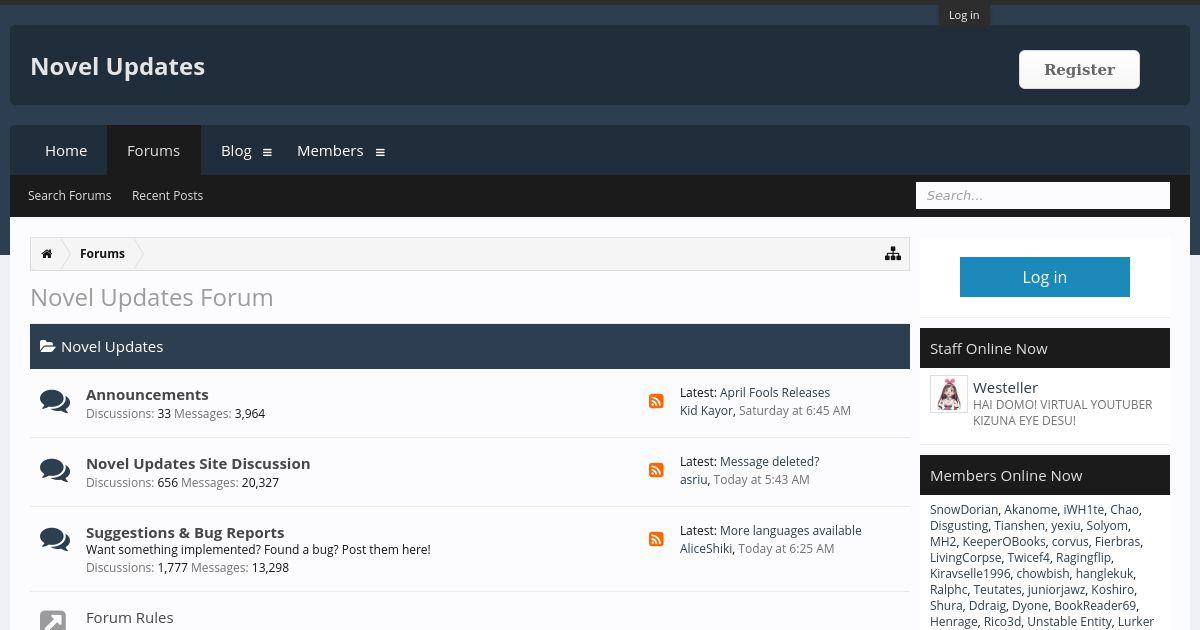
Task: Open the Forum Rules link
Action: [x=129, y=617]
